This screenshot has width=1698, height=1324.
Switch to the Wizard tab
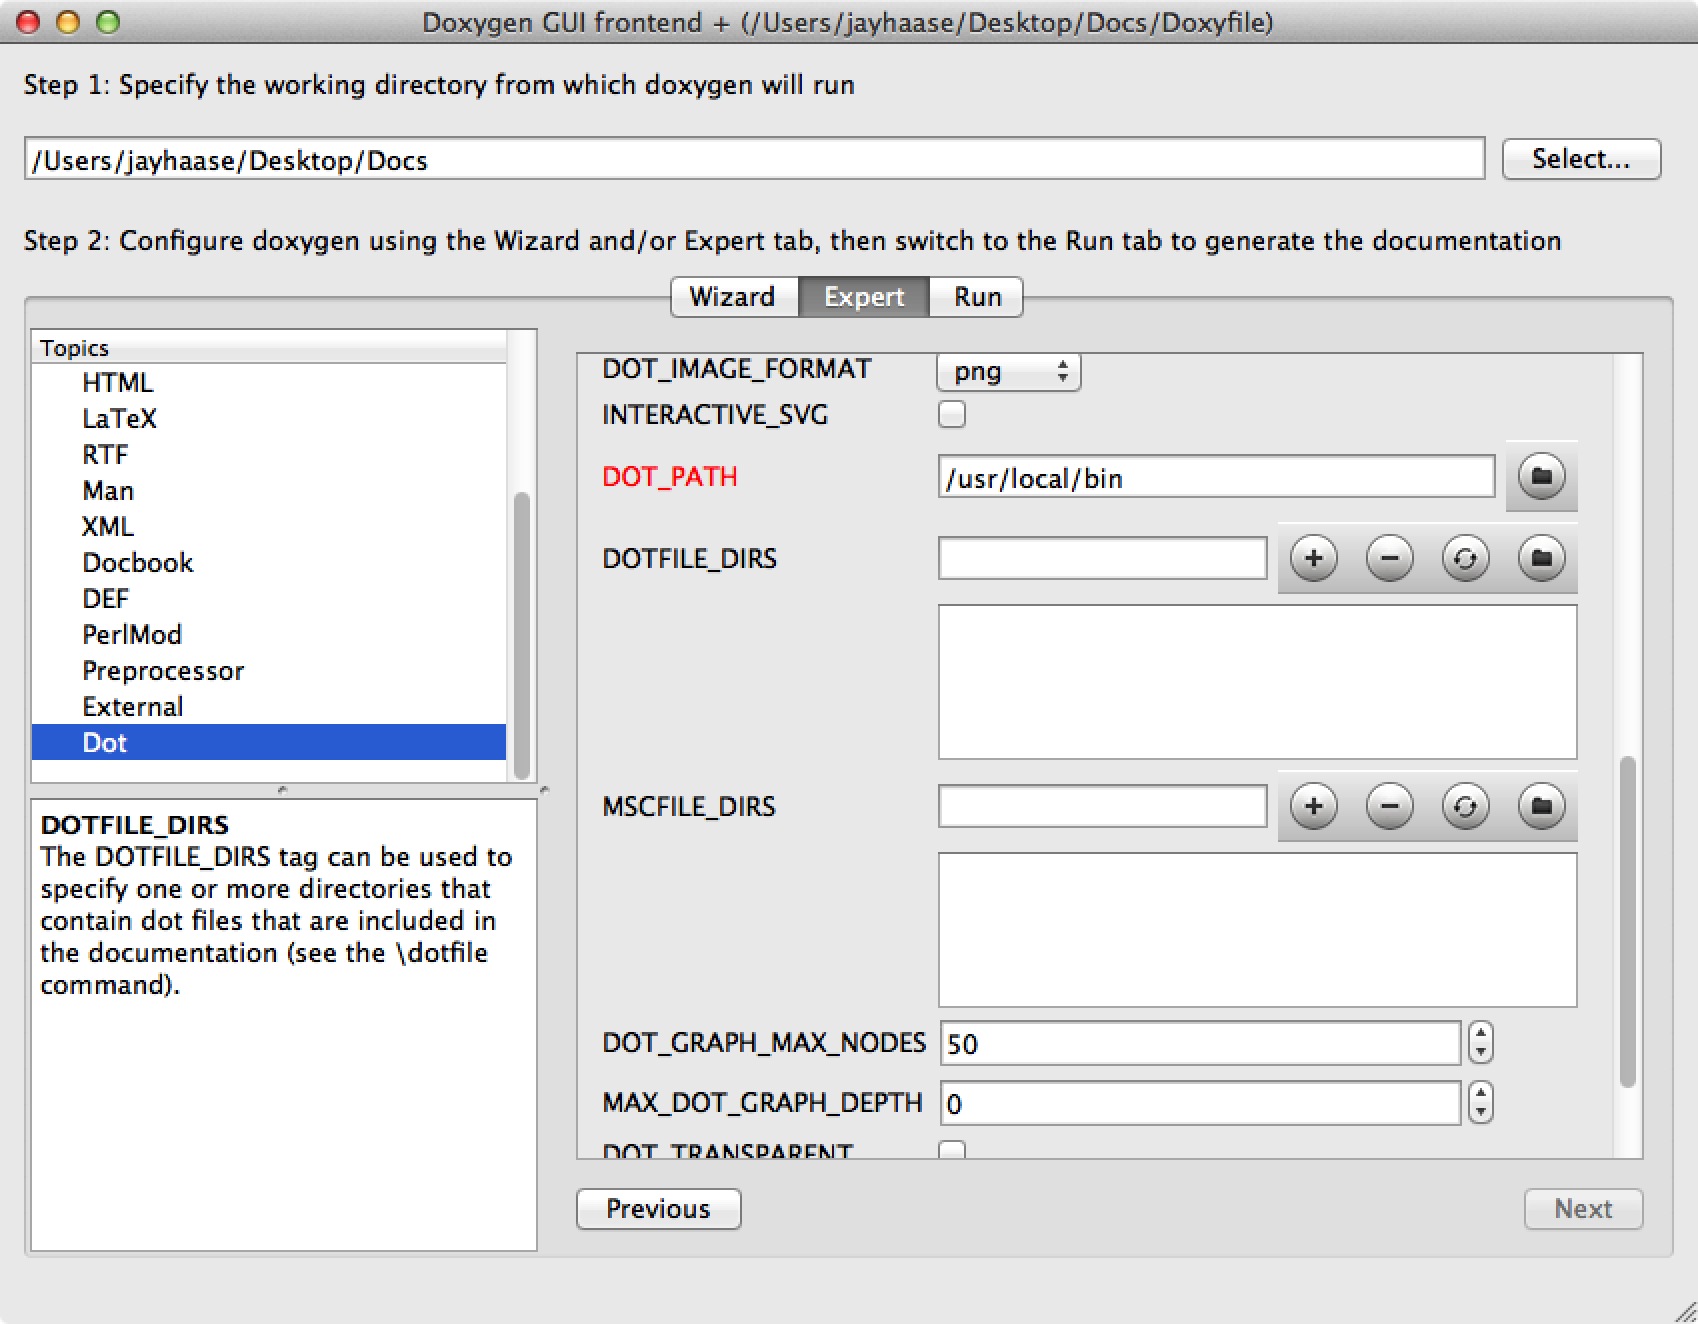pyautogui.click(x=733, y=297)
